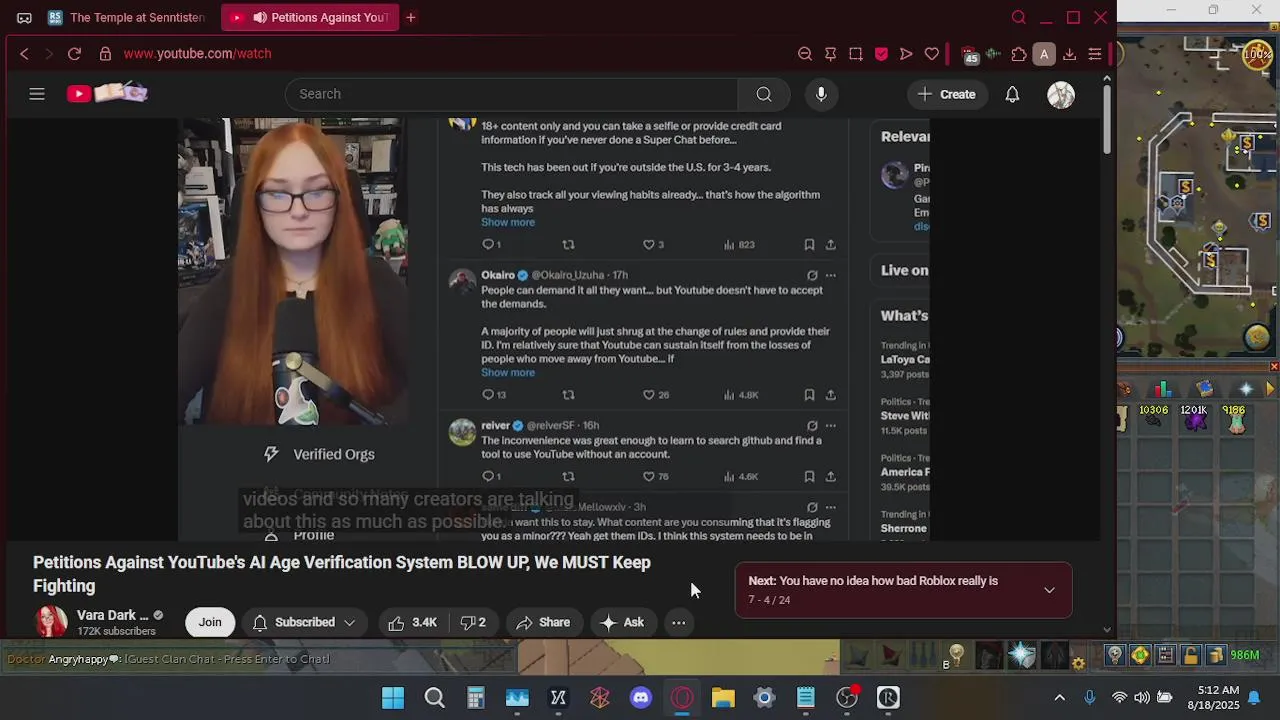The image size is (1280, 720).
Task: Open game action bar settings gear
Action: [x=1078, y=663]
